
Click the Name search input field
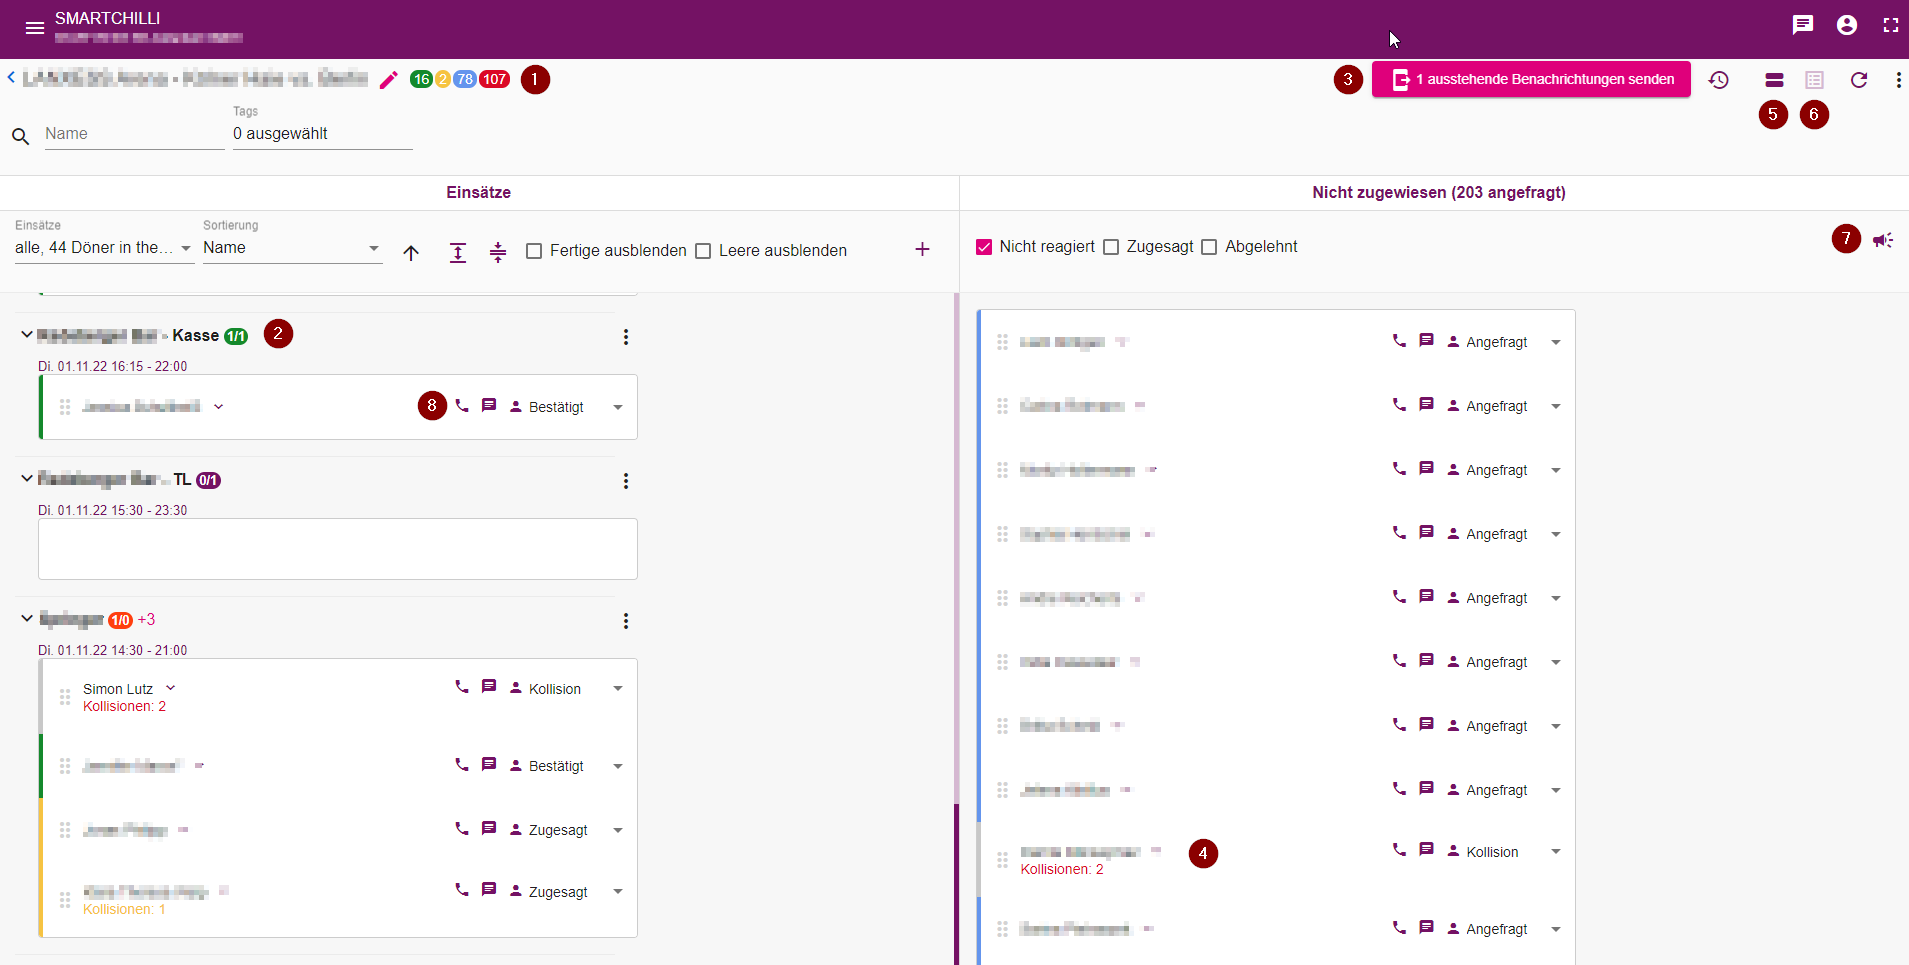134,134
